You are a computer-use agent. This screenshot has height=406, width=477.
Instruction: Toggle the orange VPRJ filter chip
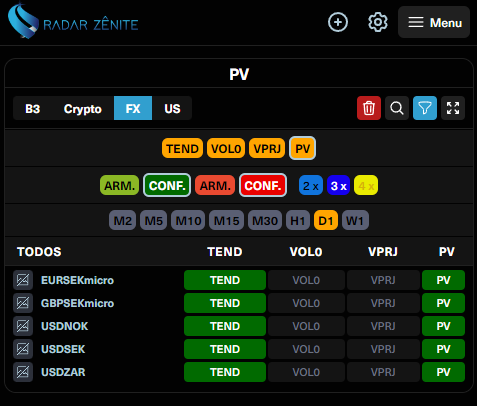click(267, 148)
